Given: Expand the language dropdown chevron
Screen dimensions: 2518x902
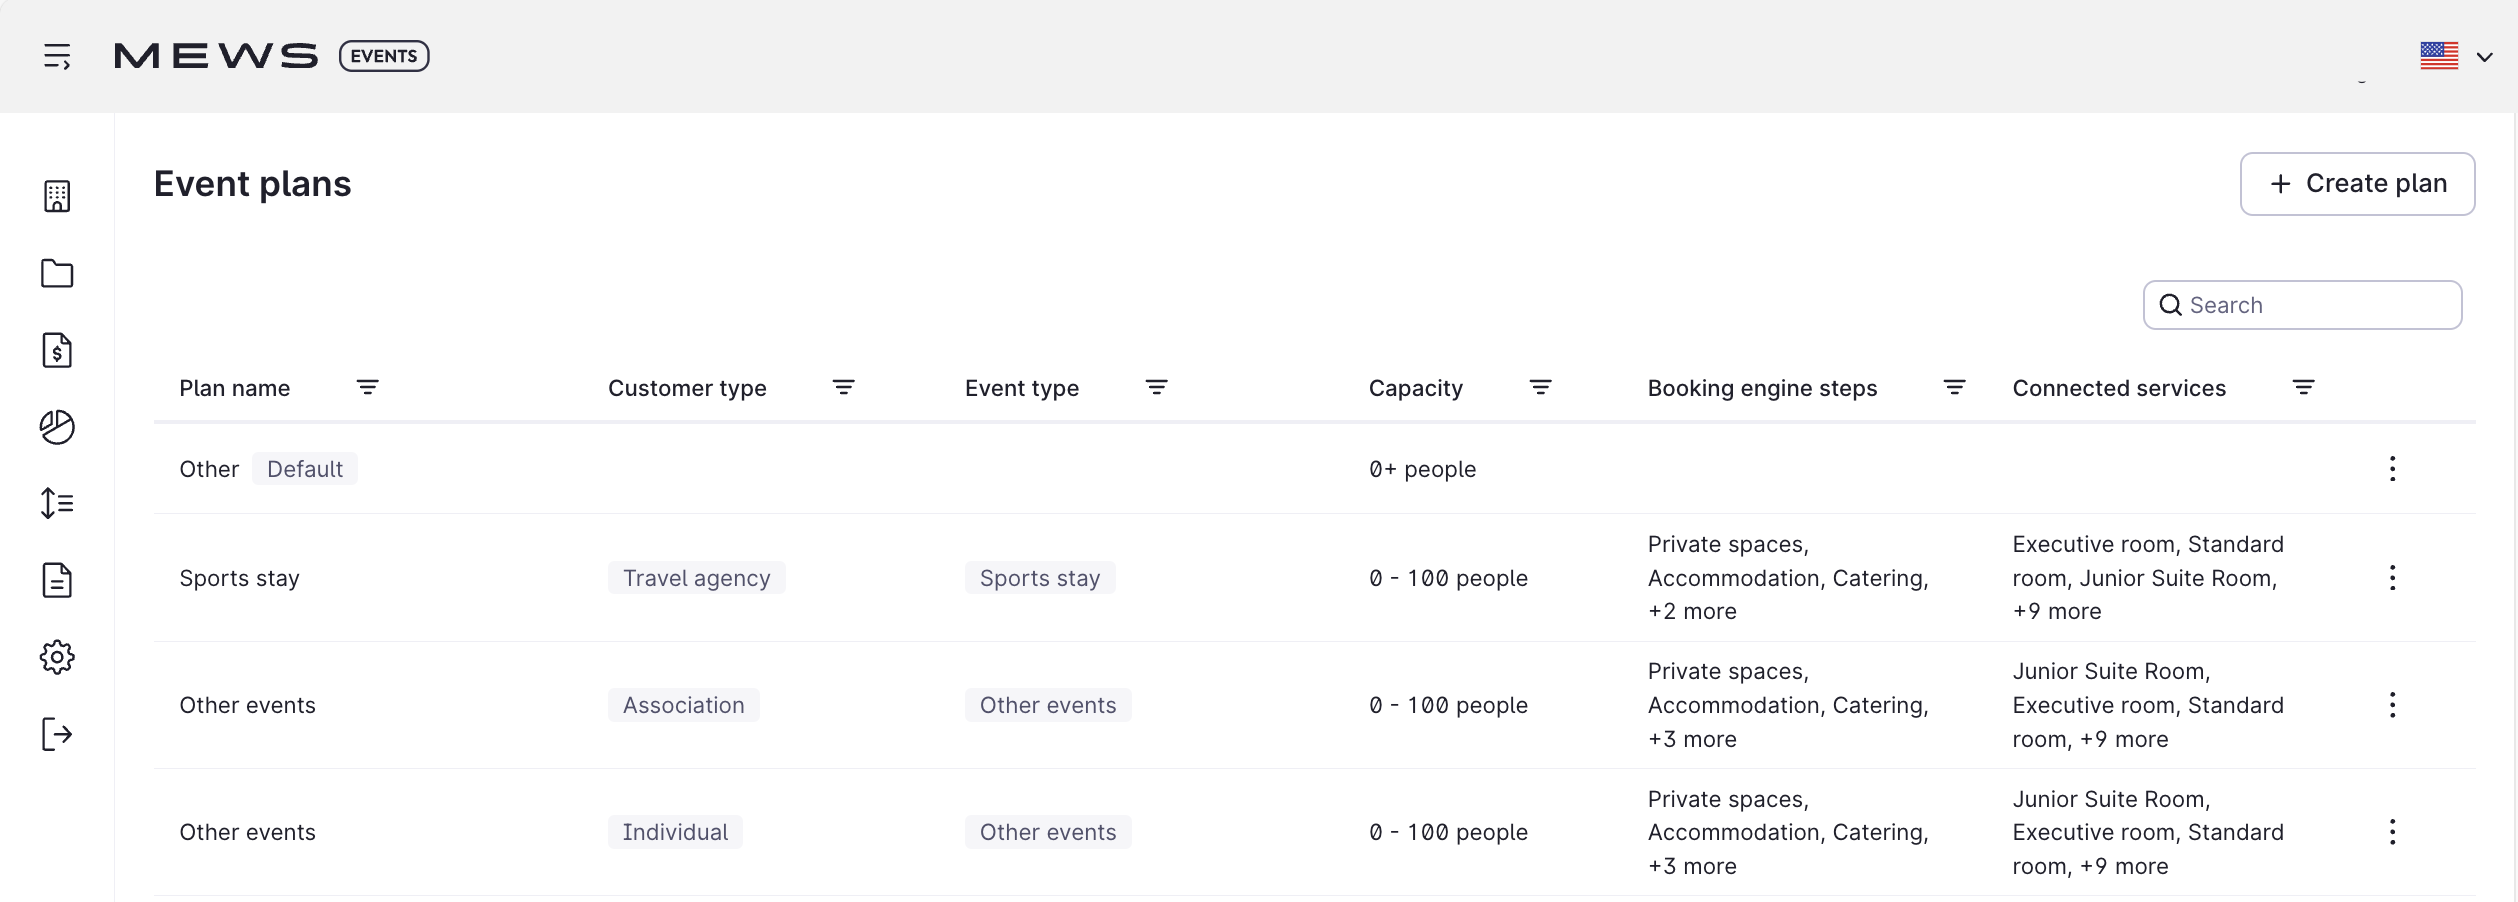Looking at the screenshot, I should [x=2485, y=57].
